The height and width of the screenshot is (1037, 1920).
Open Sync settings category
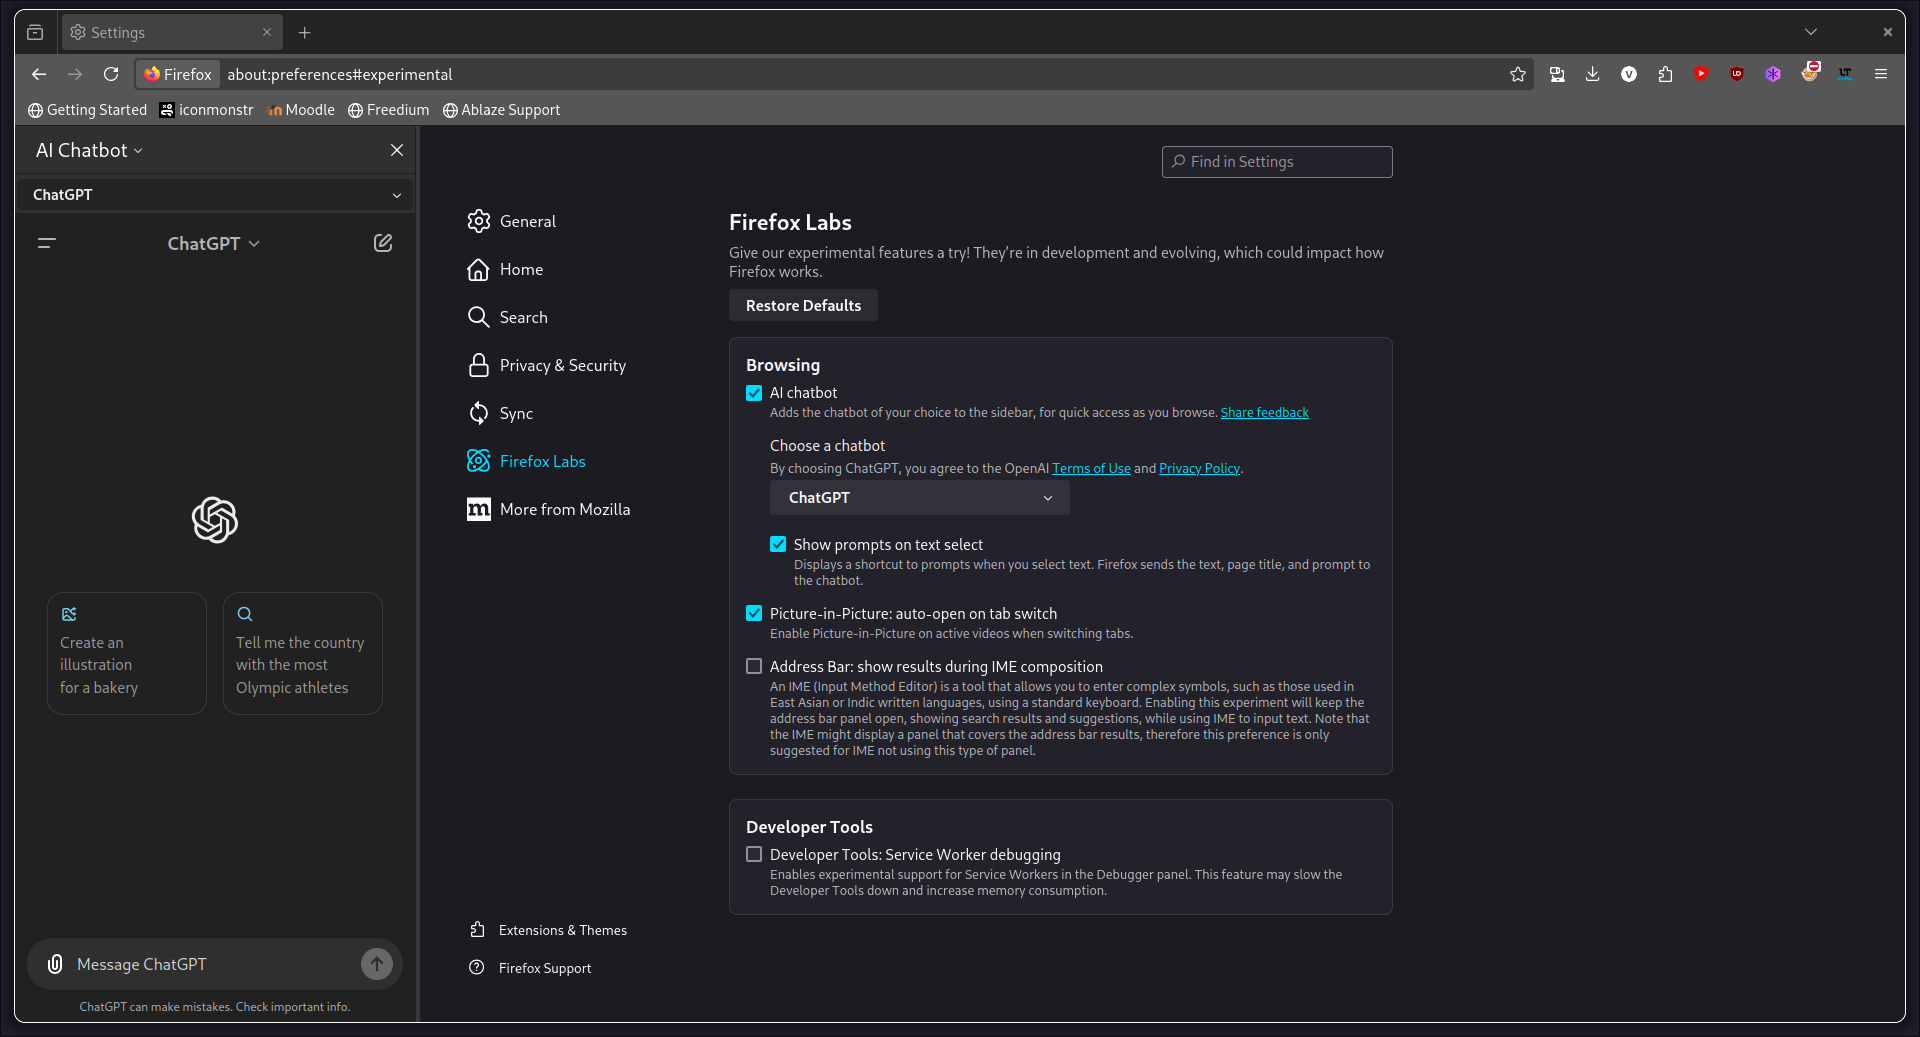pyautogui.click(x=500, y=413)
